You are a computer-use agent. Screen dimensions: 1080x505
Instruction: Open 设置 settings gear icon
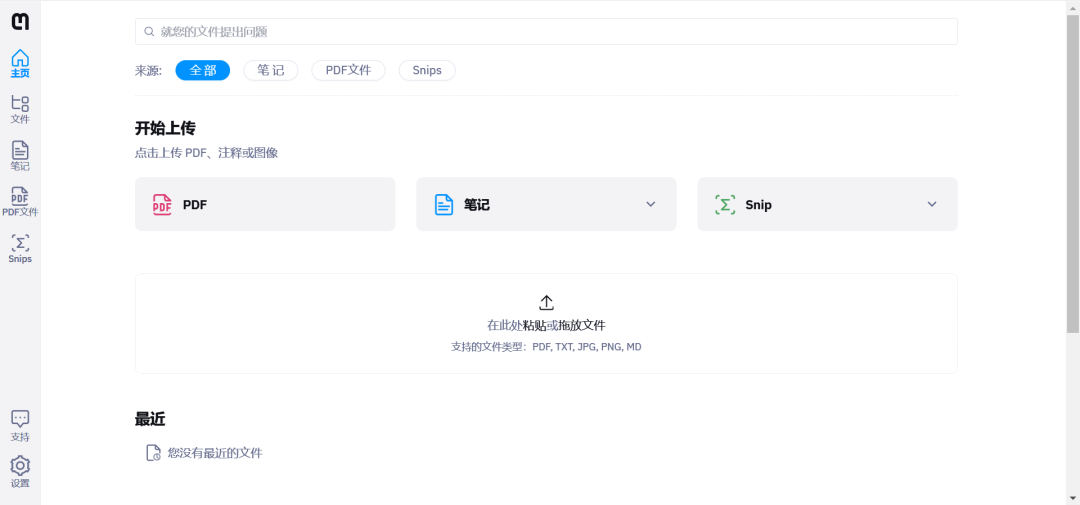(x=20, y=471)
